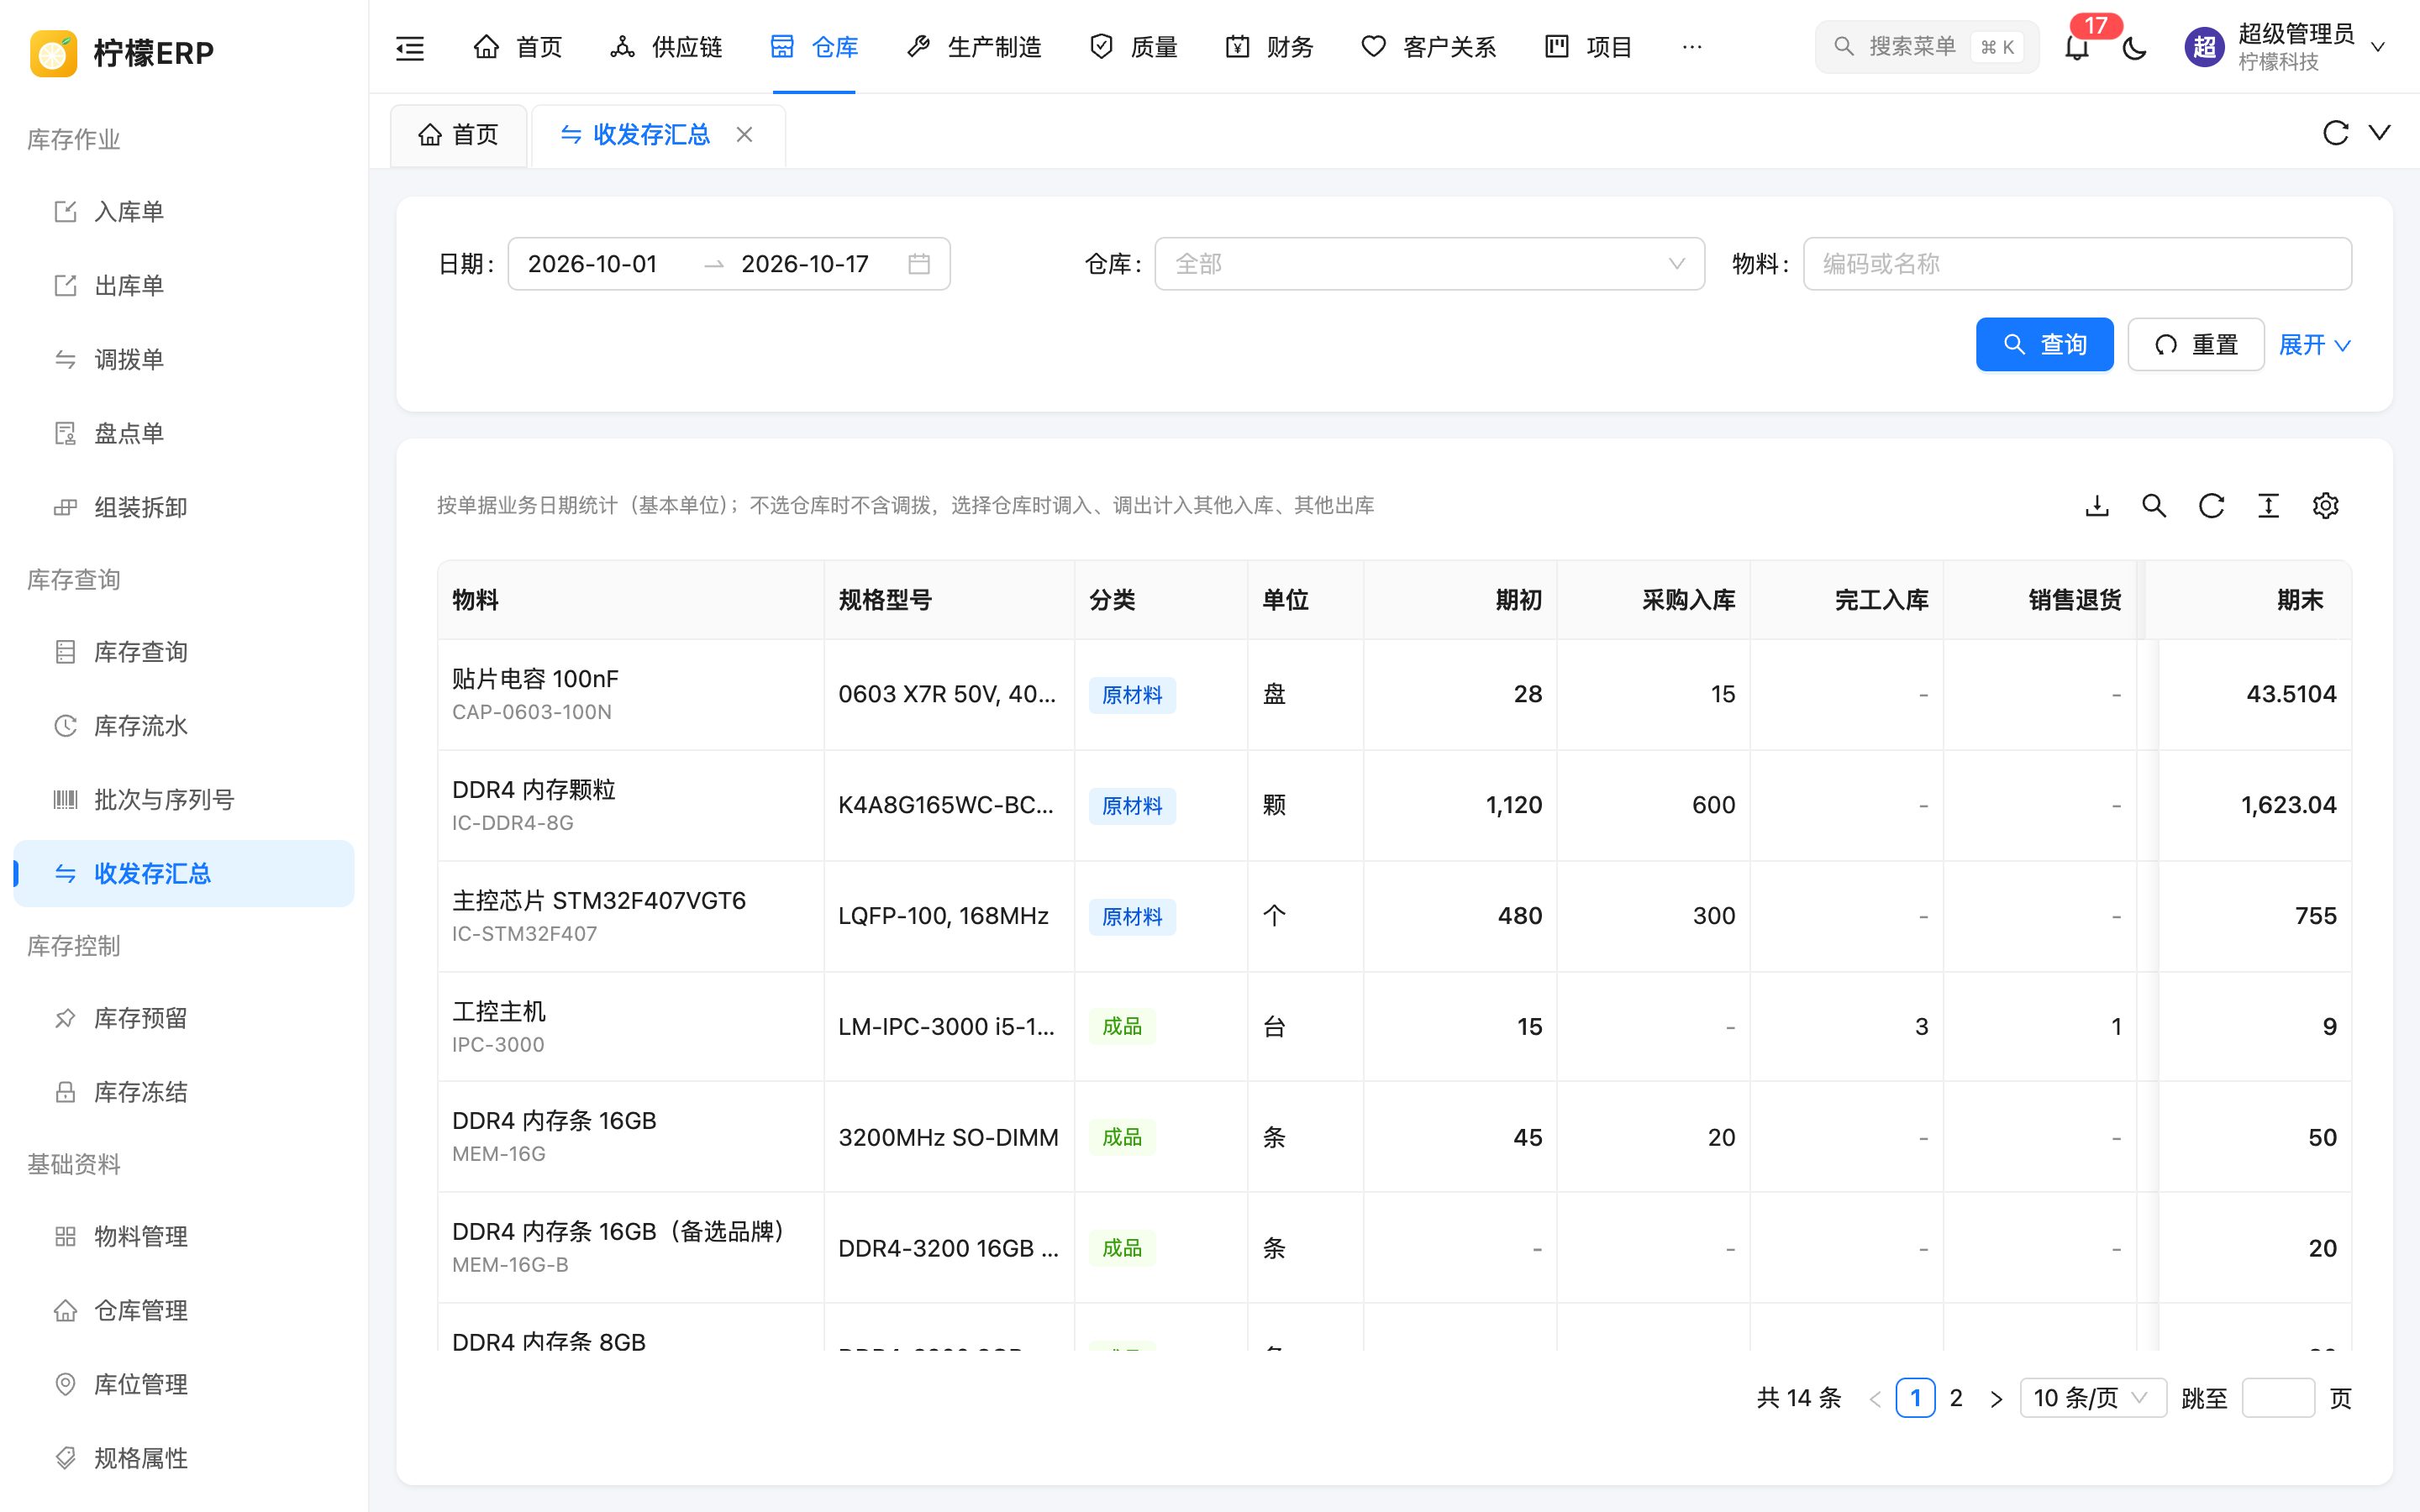The width and height of the screenshot is (2420, 1512).
Task: Focus the 跳至 page jump input
Action: (2278, 1398)
